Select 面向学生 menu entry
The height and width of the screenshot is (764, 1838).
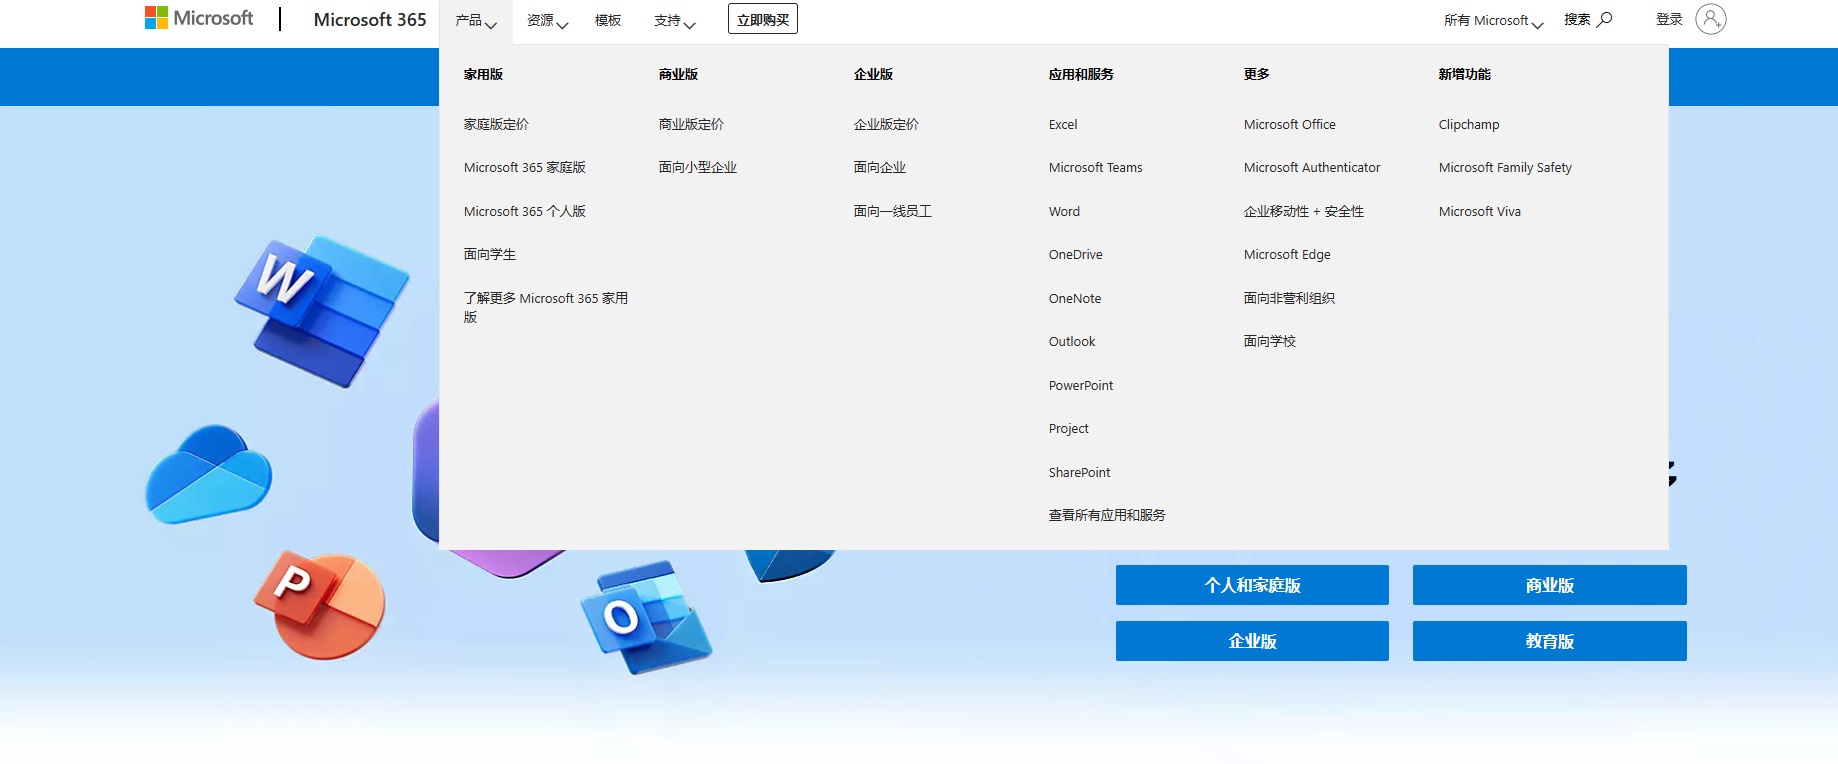click(490, 254)
